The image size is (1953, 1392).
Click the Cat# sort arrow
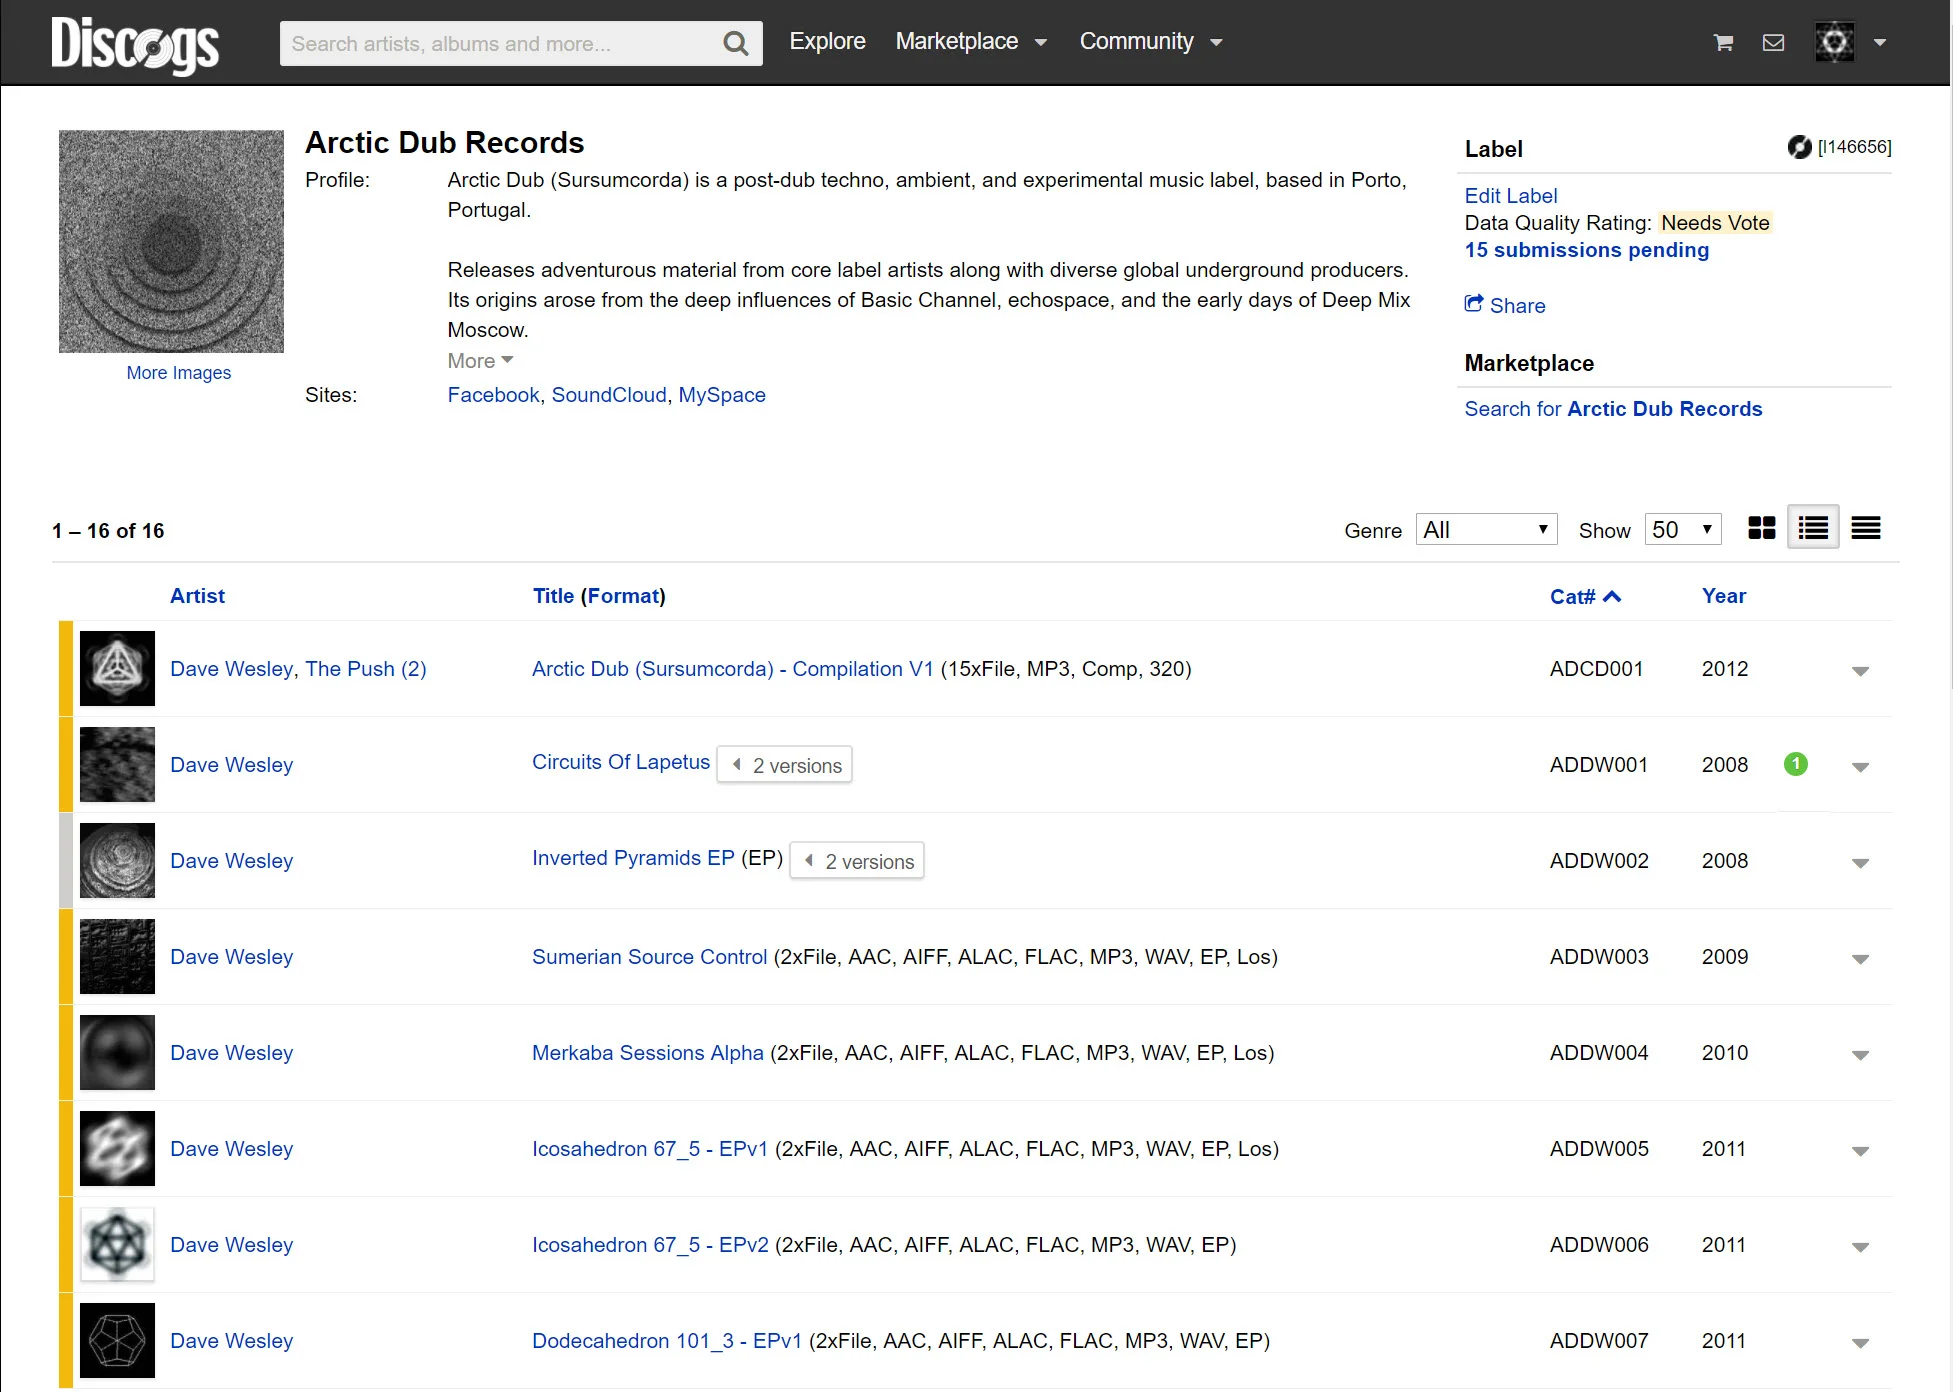pyautogui.click(x=1612, y=596)
